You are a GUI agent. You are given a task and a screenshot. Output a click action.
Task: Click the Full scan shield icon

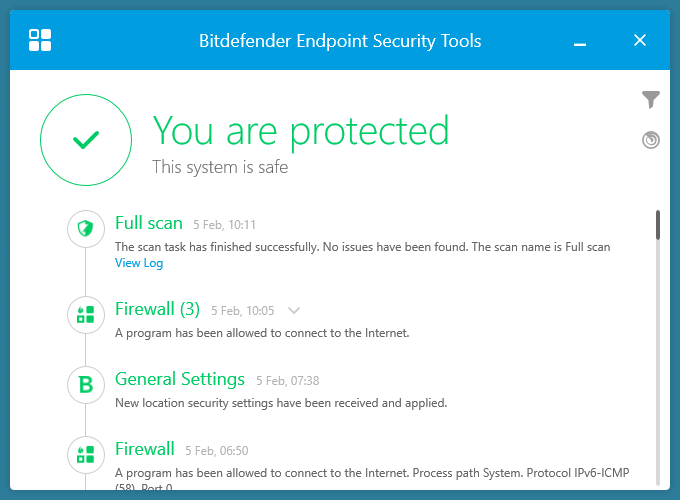tap(86, 229)
